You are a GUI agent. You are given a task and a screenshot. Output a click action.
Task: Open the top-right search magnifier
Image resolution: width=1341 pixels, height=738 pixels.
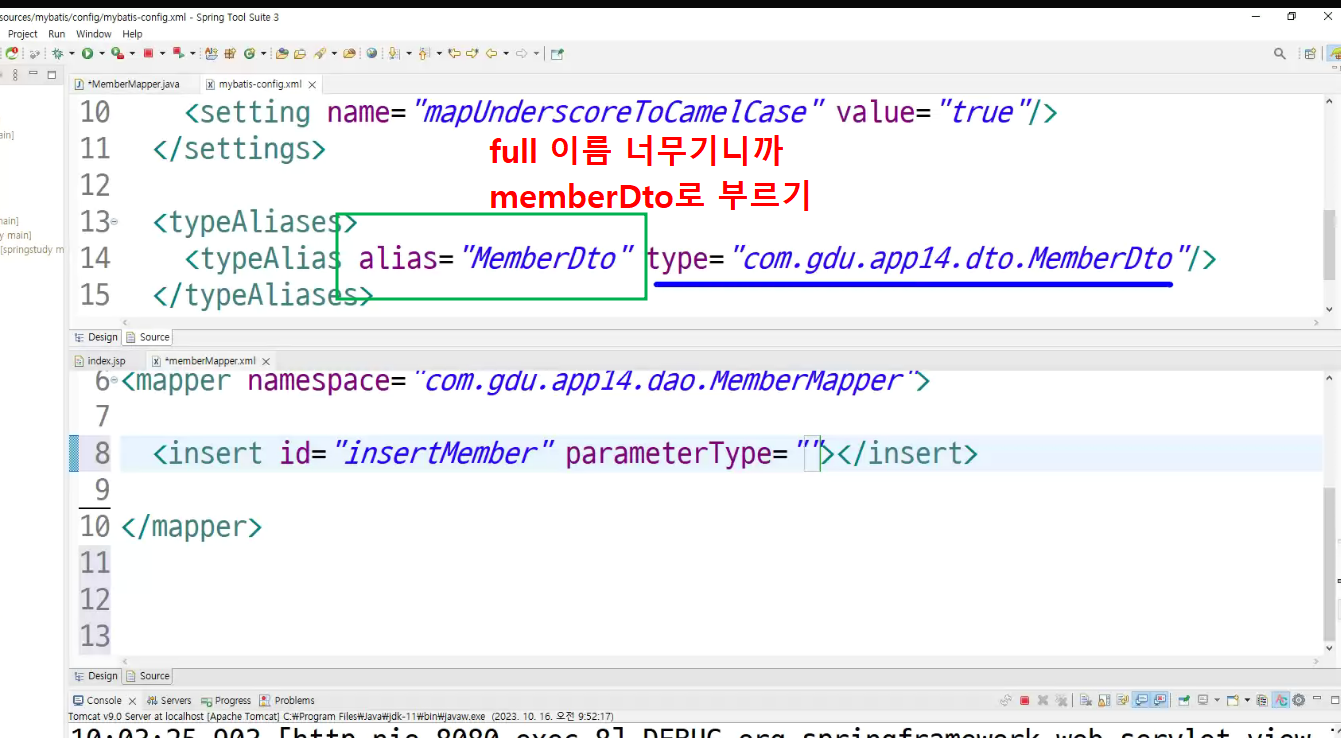click(1279, 53)
